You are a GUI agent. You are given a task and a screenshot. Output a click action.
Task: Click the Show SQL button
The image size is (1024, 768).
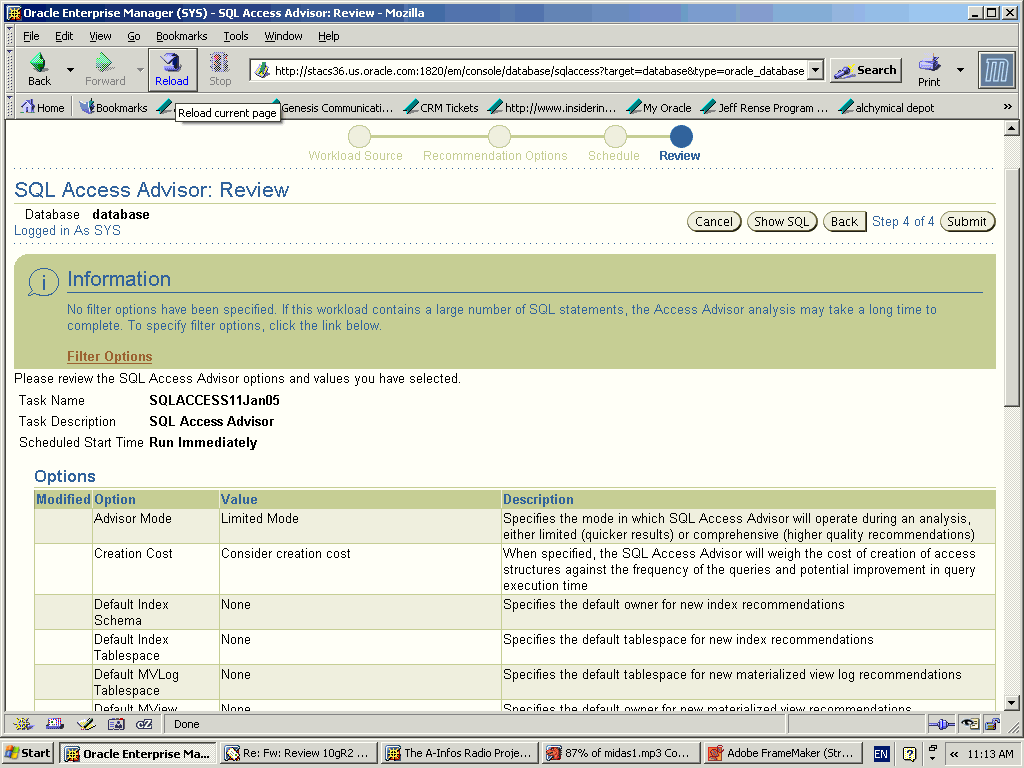click(782, 222)
